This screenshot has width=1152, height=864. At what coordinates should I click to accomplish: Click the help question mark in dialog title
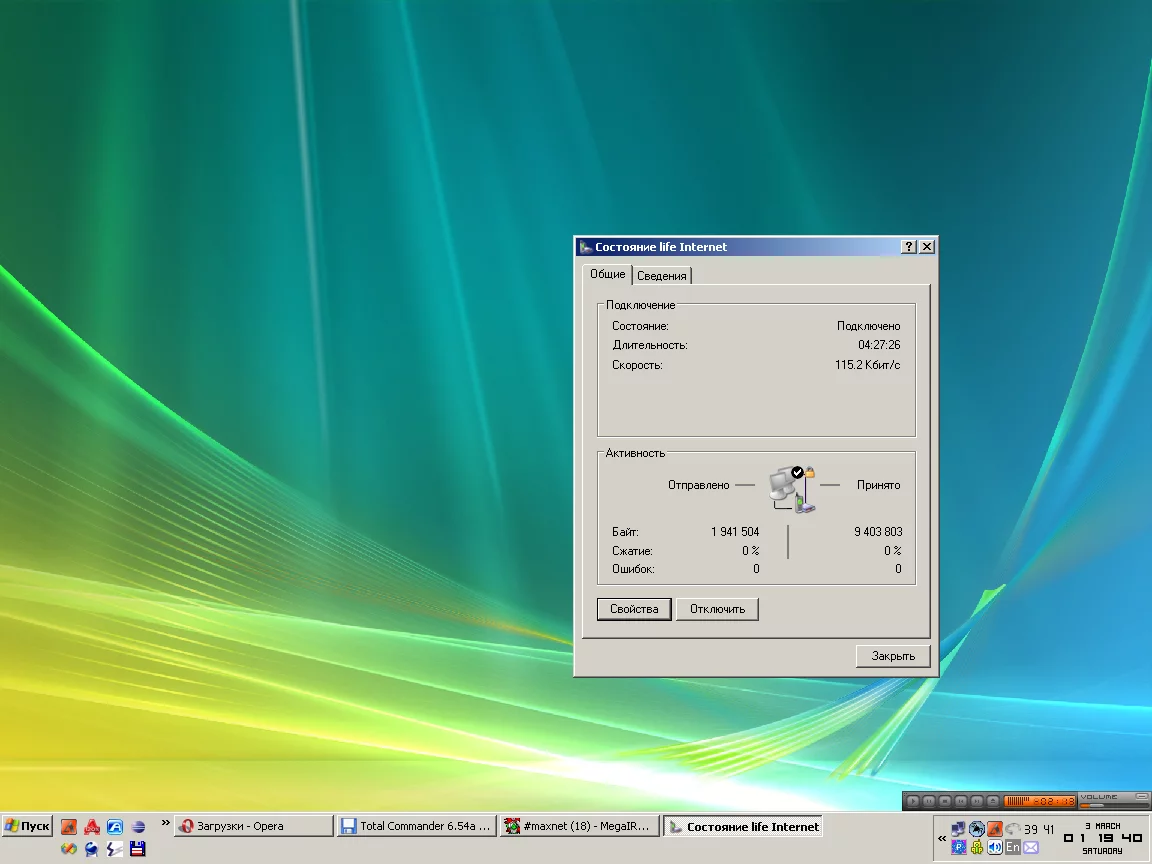click(x=908, y=247)
